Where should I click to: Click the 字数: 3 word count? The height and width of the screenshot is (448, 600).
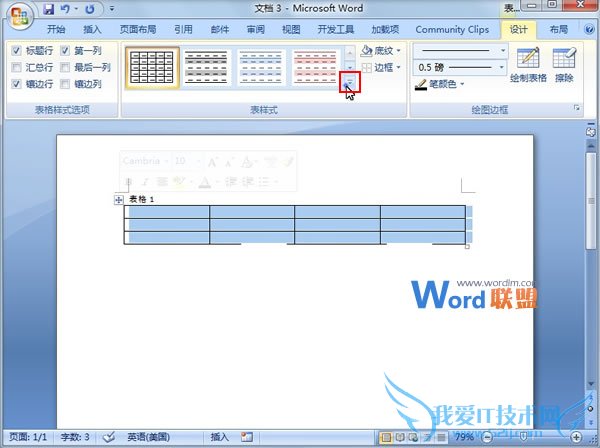point(75,437)
